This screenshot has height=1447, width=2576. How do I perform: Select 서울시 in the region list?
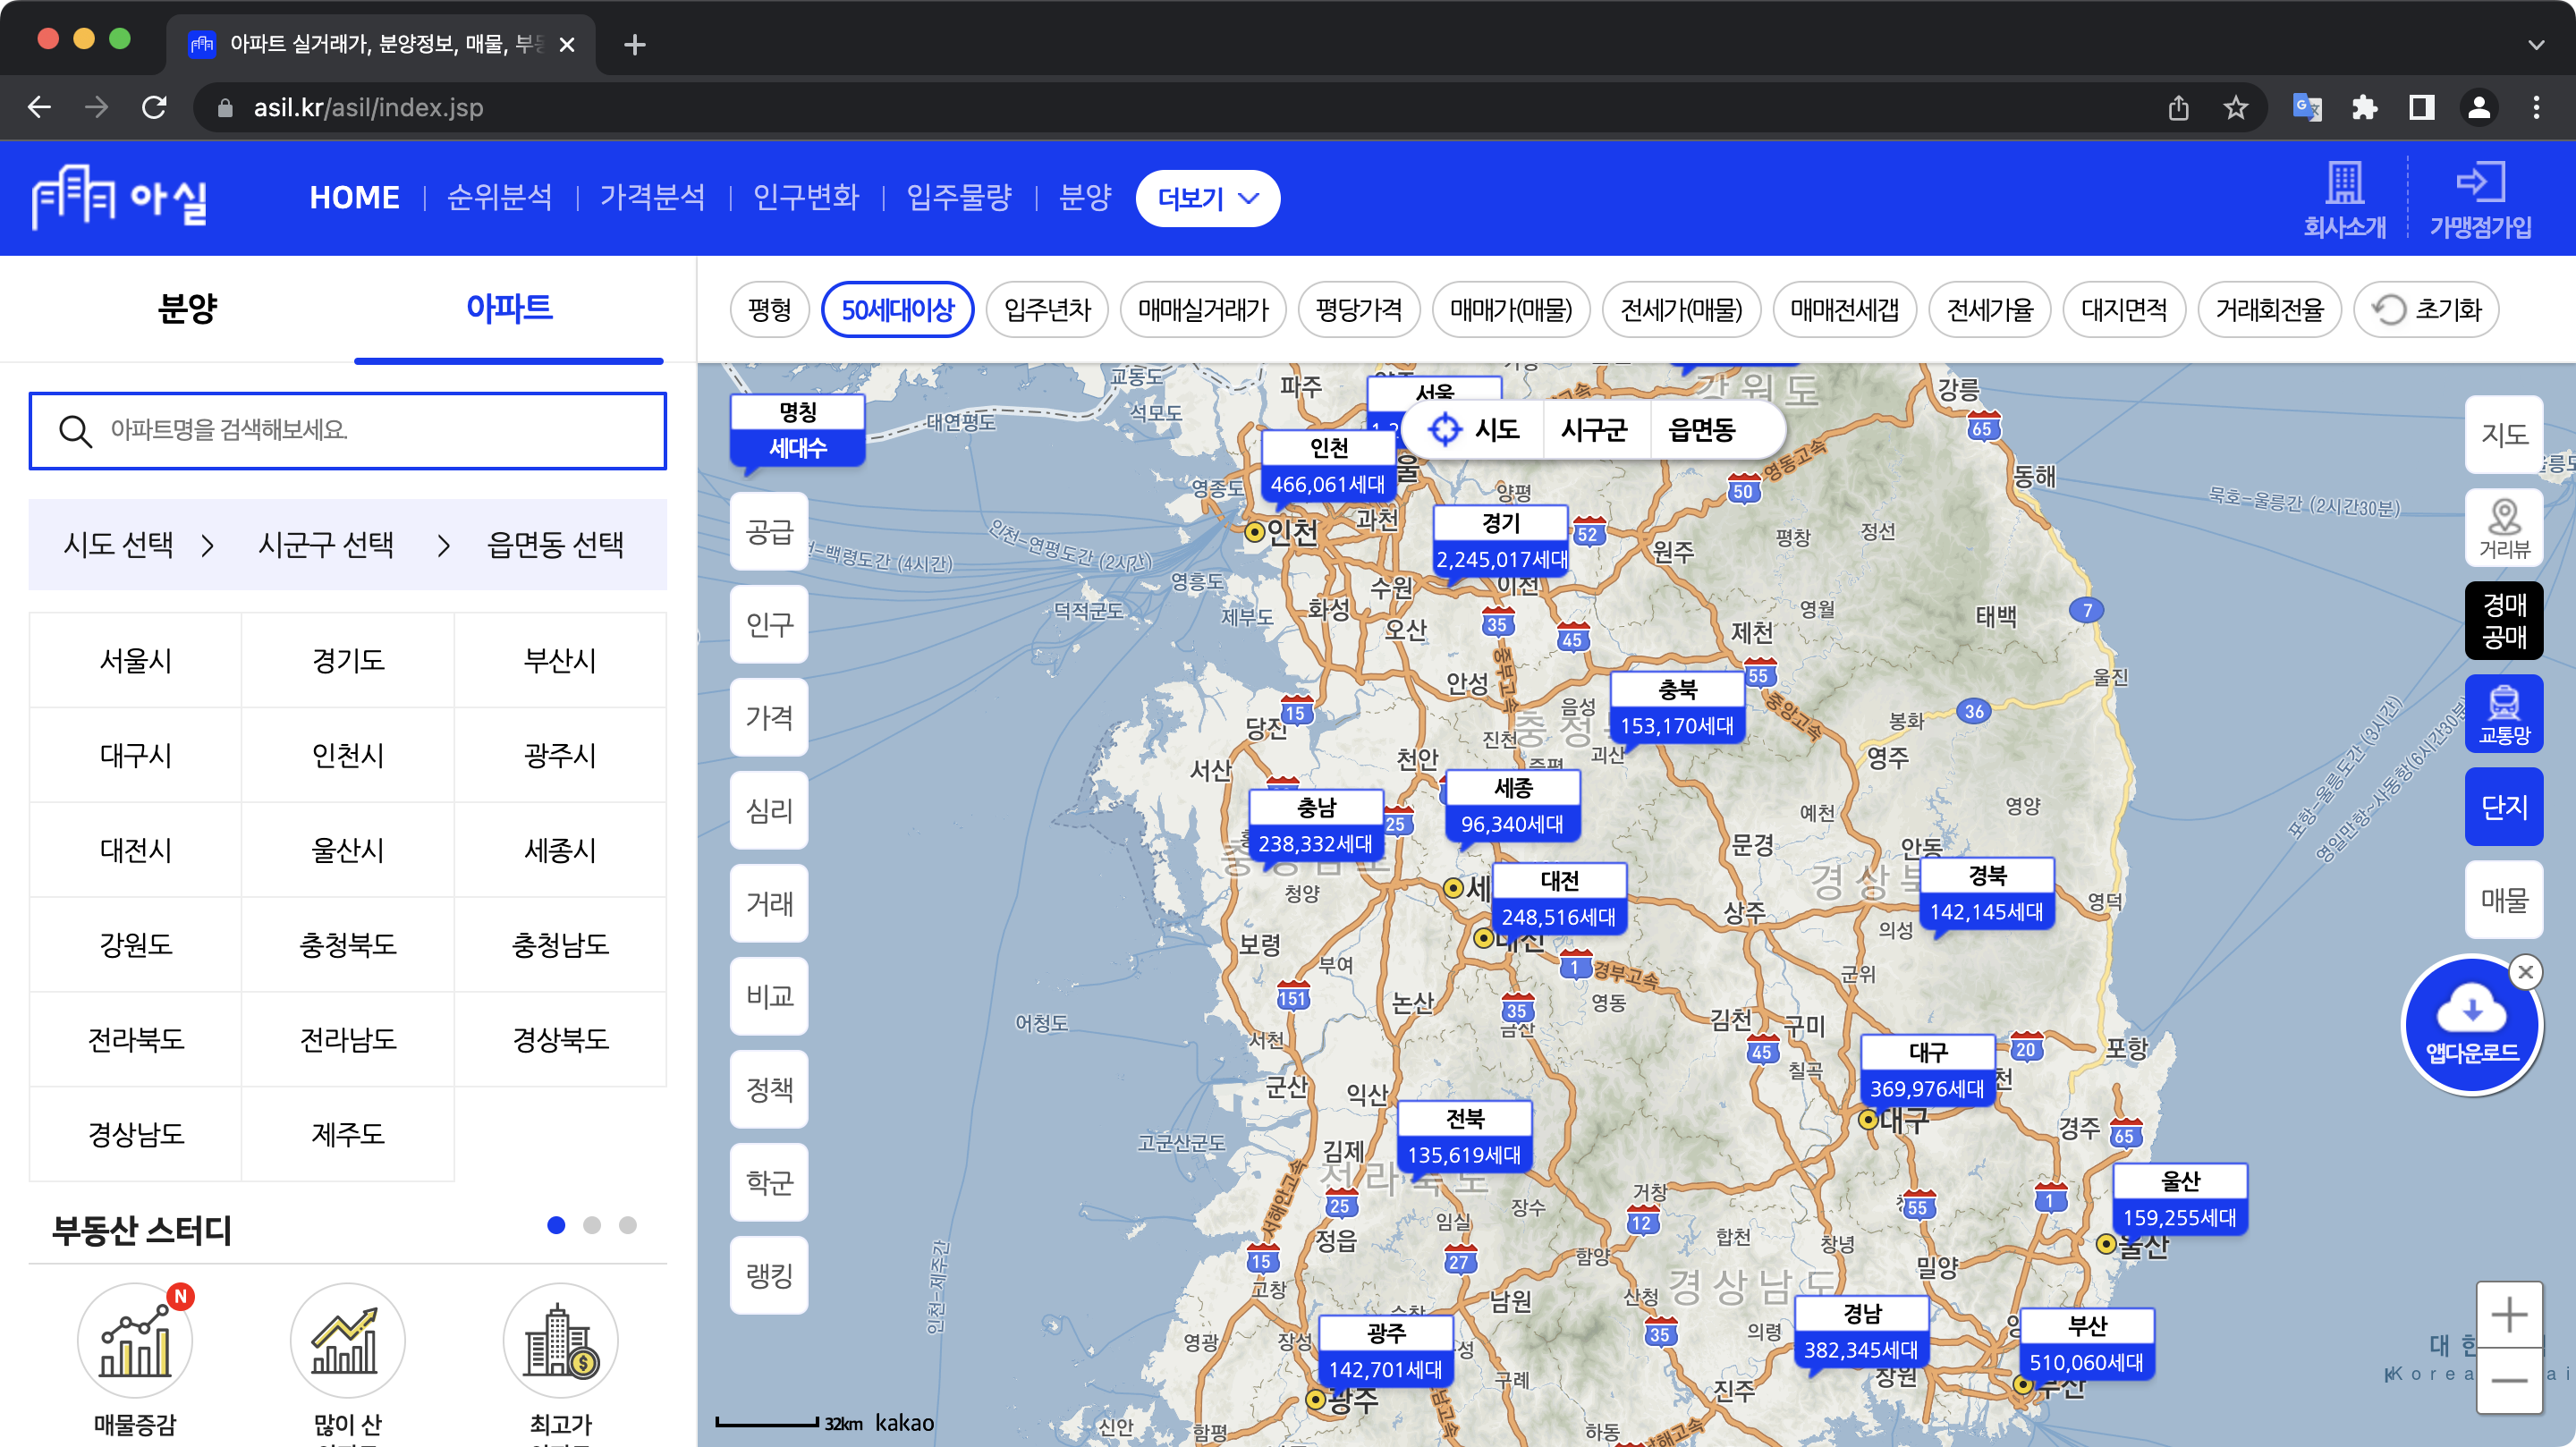coord(136,660)
